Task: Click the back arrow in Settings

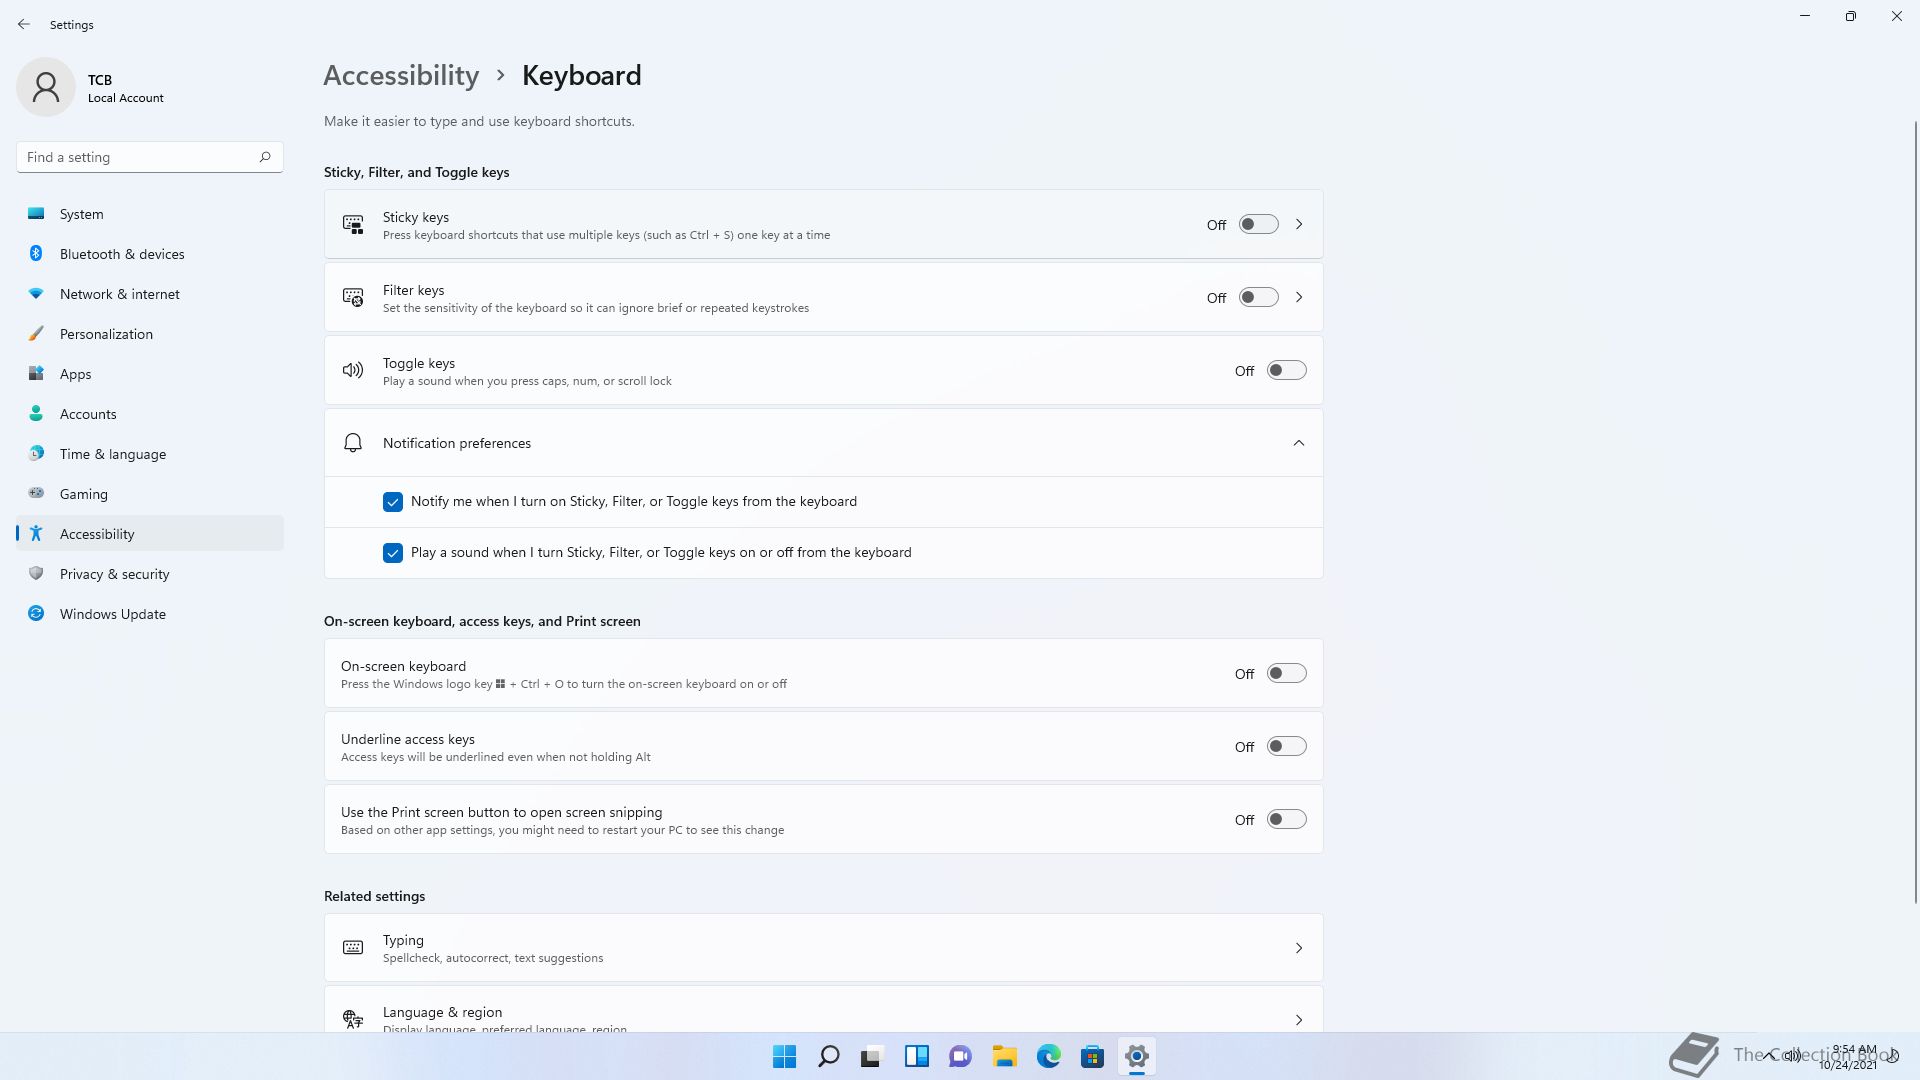Action: (24, 24)
